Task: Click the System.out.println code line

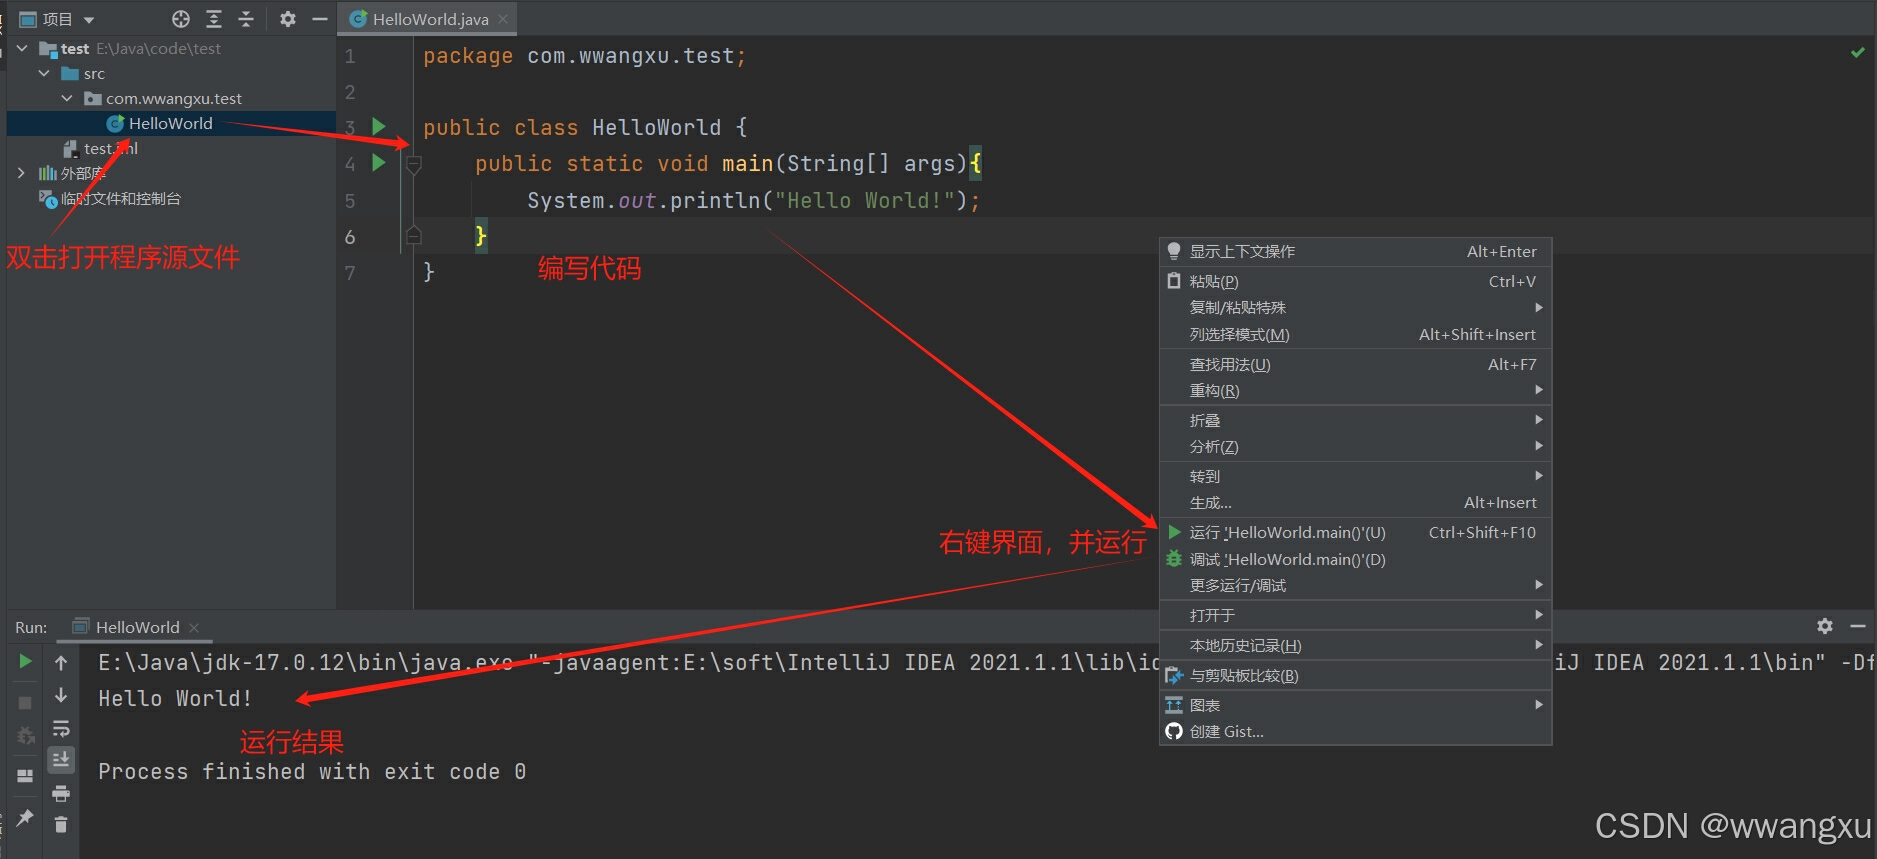Action: click(x=753, y=200)
